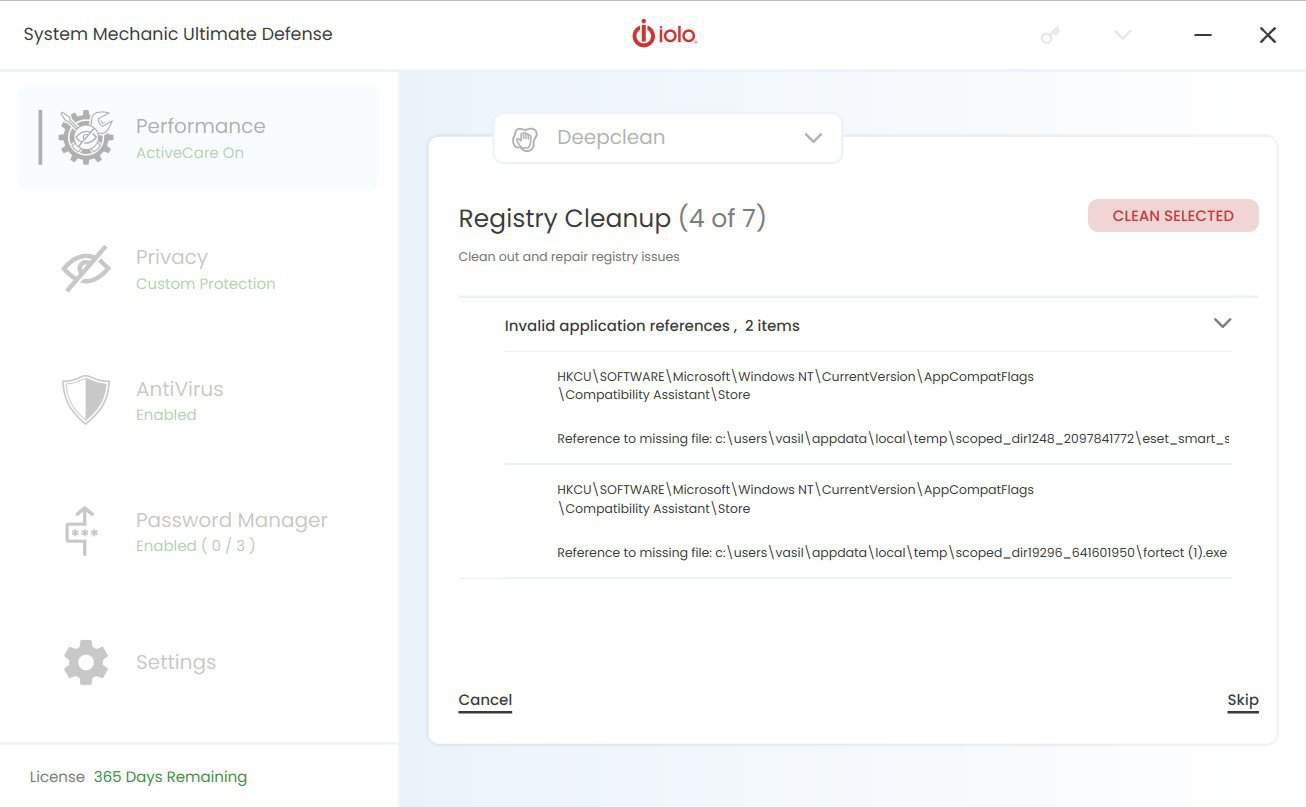Click 'Clean out and repair registry issues' text
The image size is (1306, 807).
(x=569, y=257)
